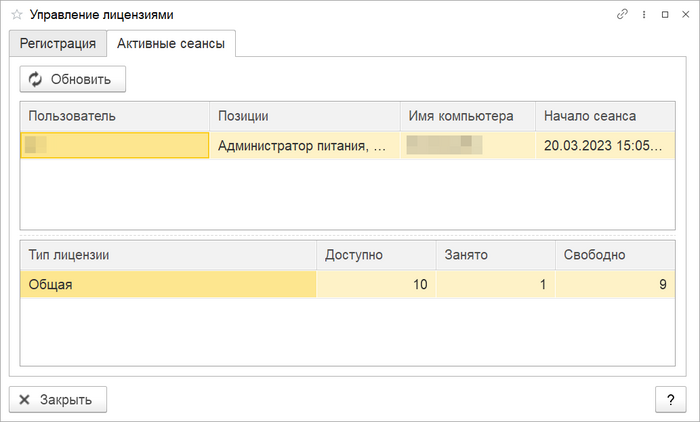Click the favorites star icon in title bar

[x=16, y=15]
